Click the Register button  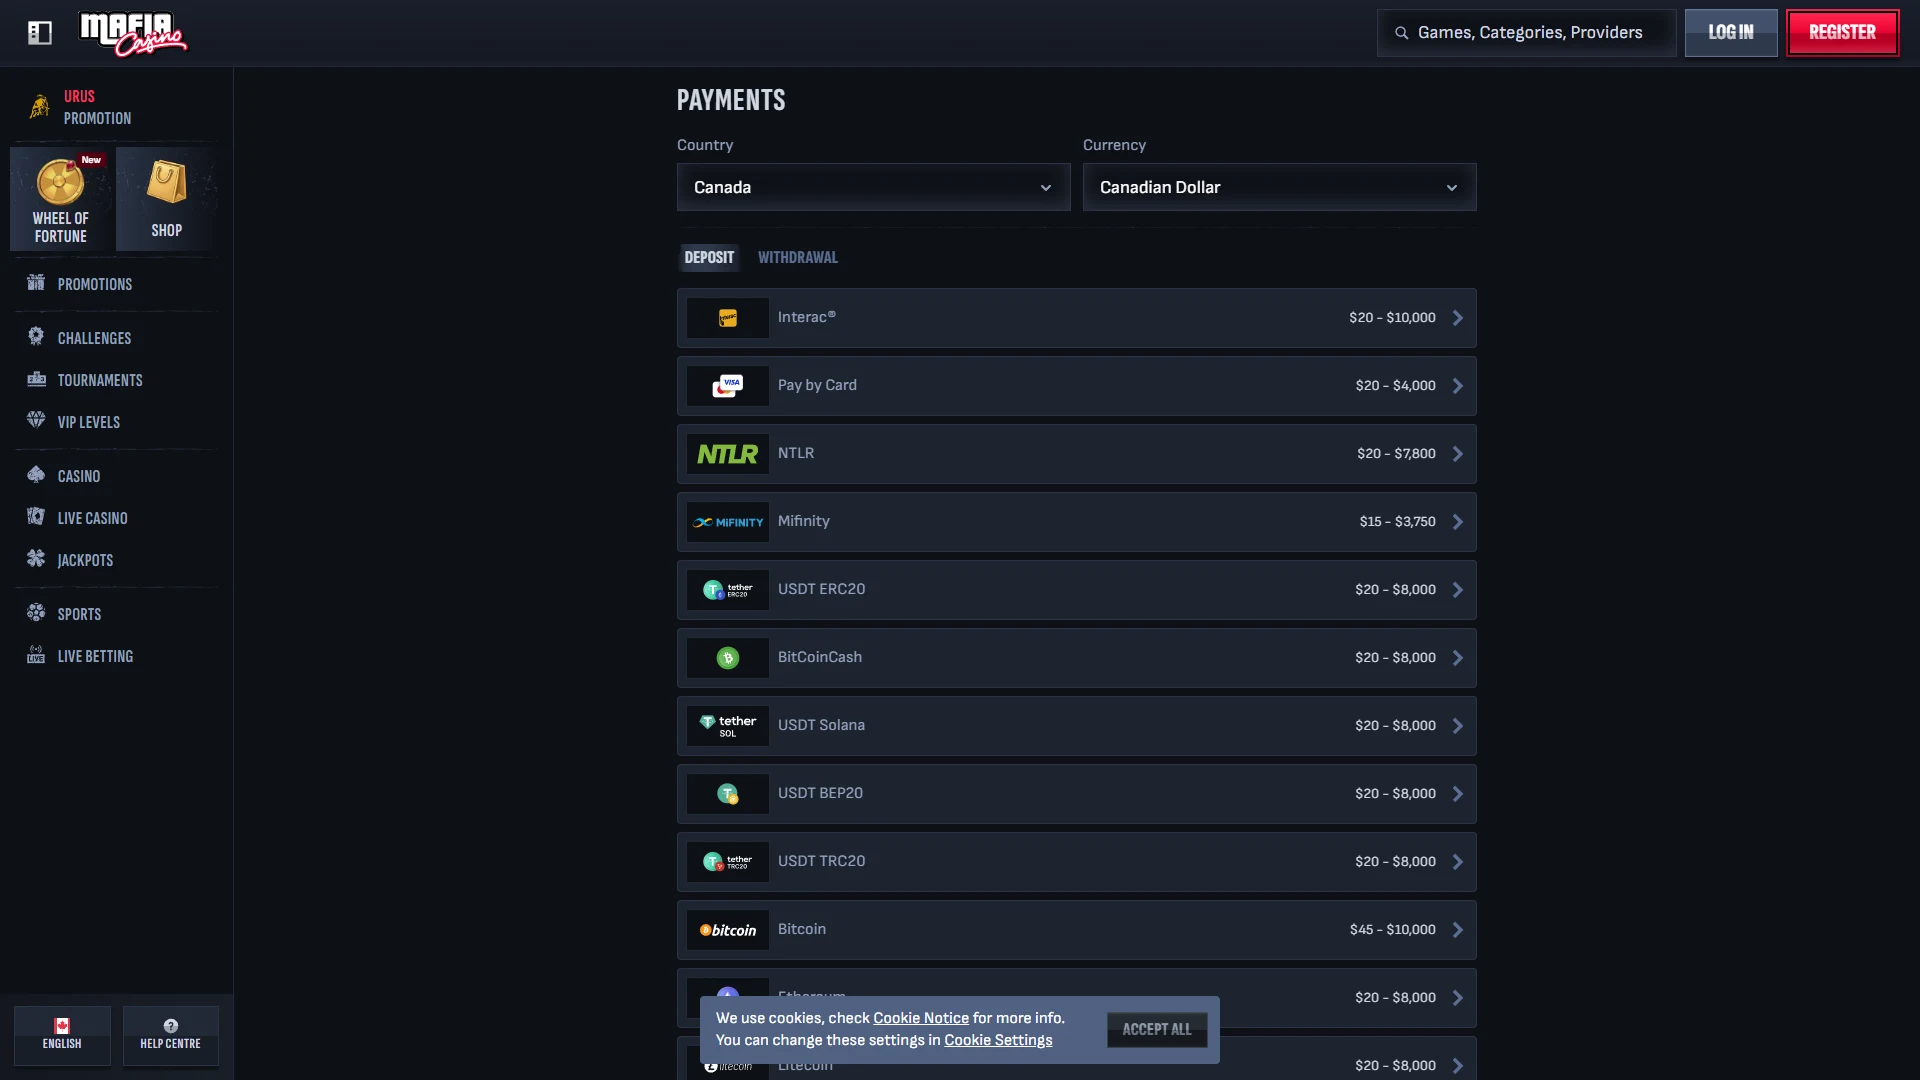click(1842, 33)
